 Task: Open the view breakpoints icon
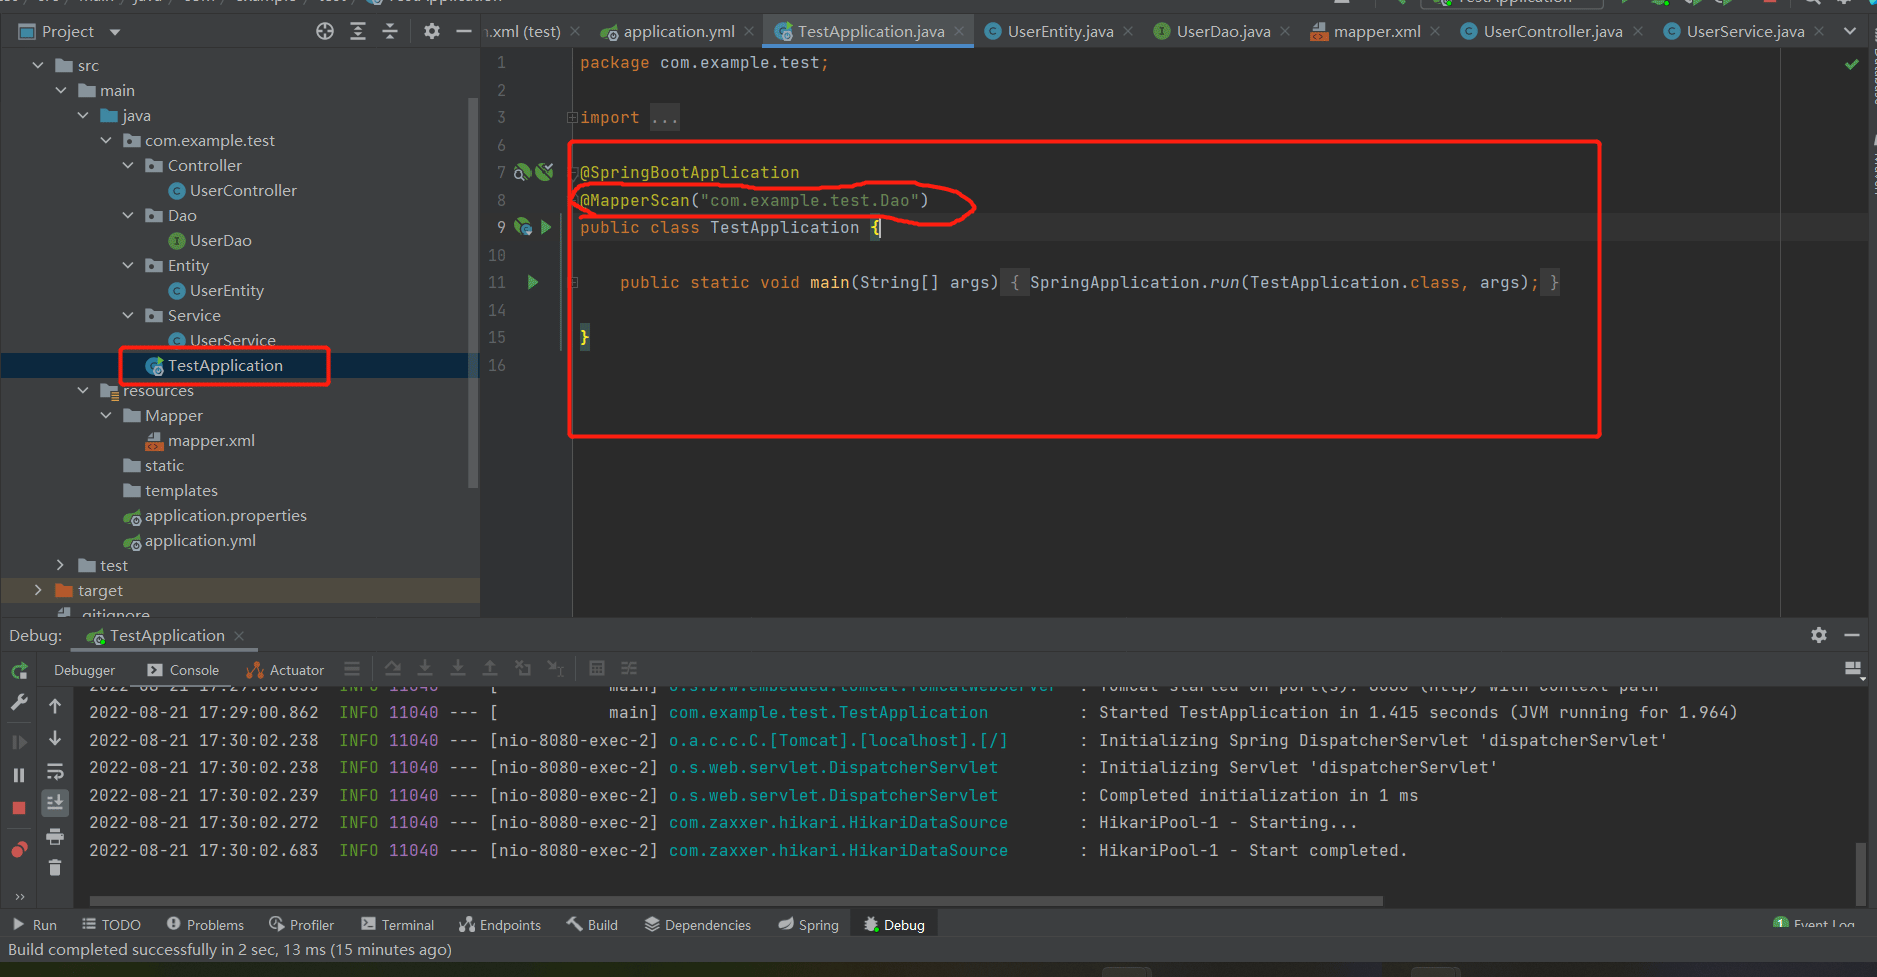[x=19, y=850]
